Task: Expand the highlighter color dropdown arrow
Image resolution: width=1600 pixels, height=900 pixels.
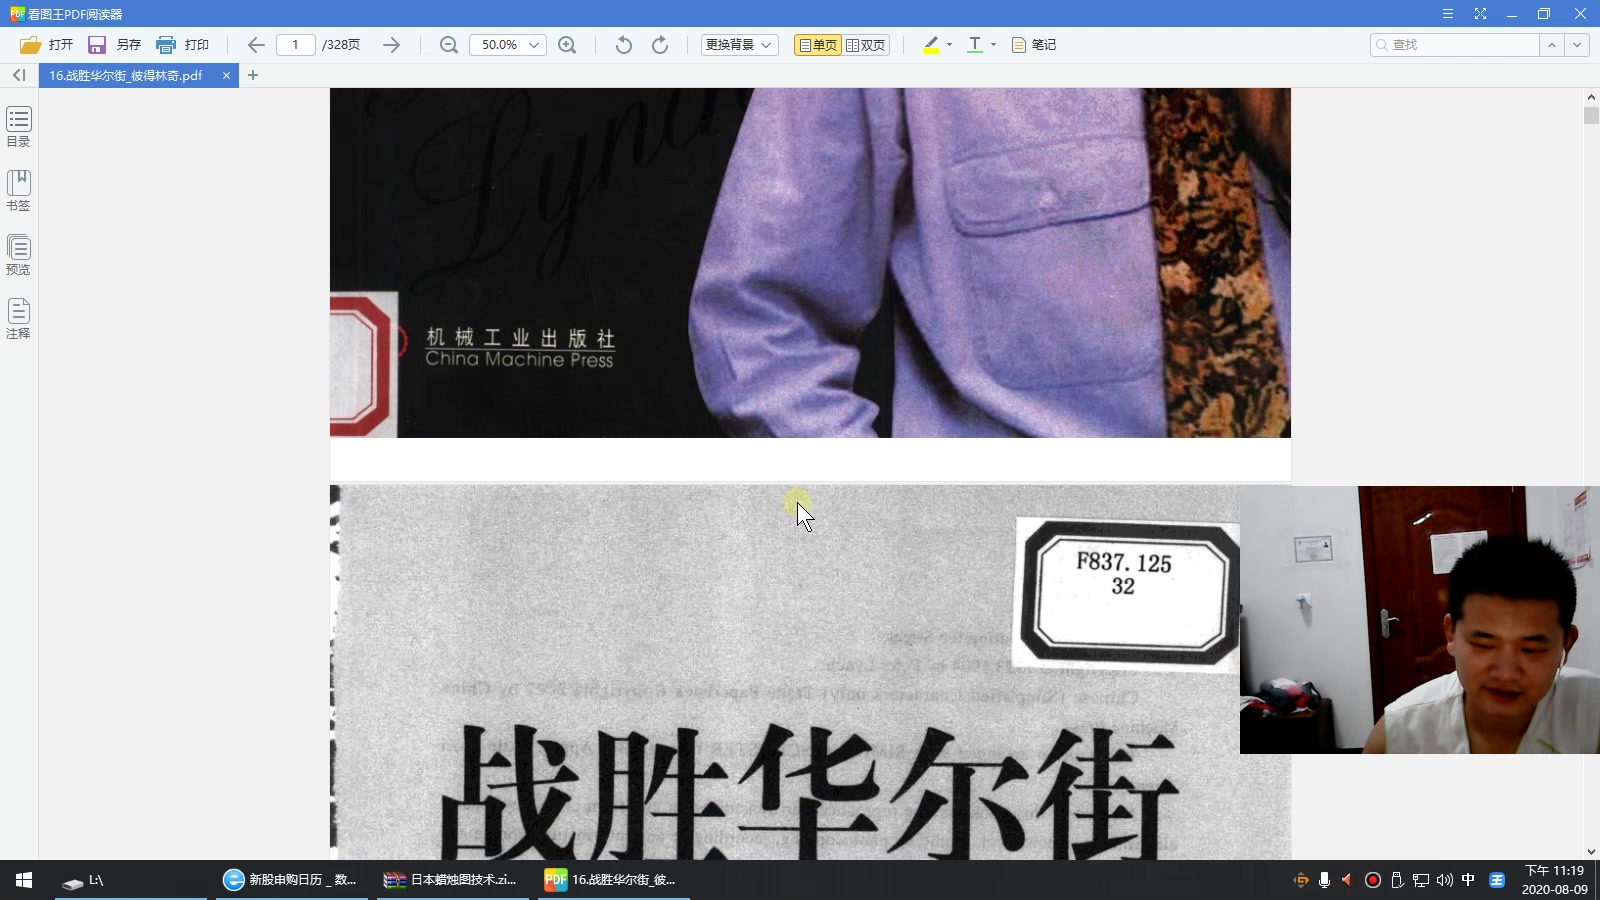Action: tap(949, 45)
